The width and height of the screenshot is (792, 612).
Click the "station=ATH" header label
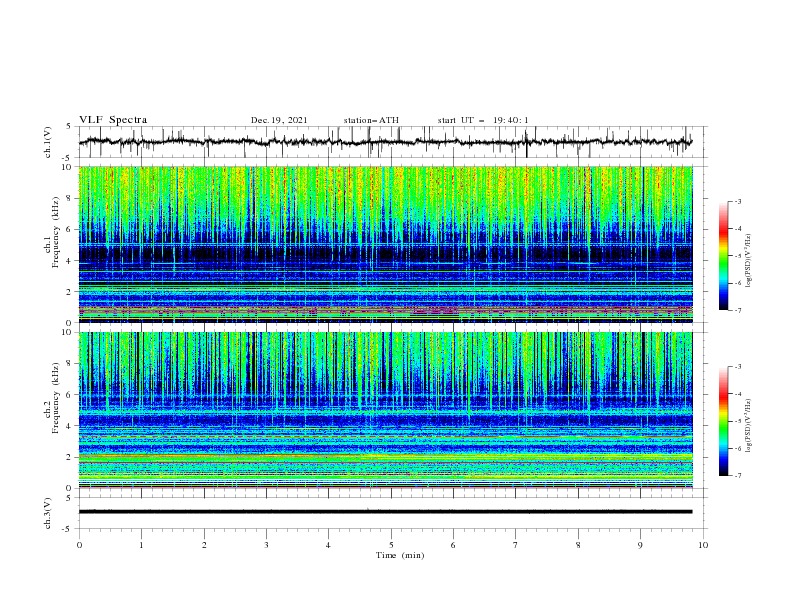[x=371, y=120]
